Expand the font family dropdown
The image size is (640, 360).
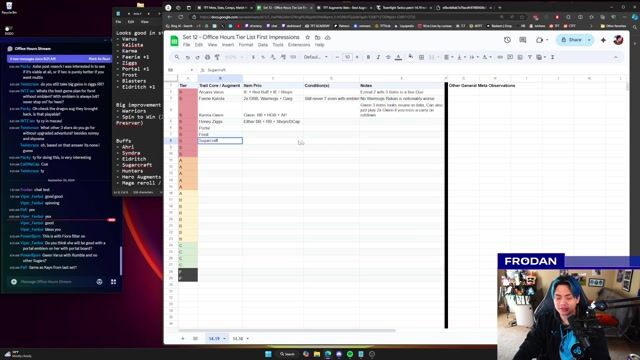point(316,57)
